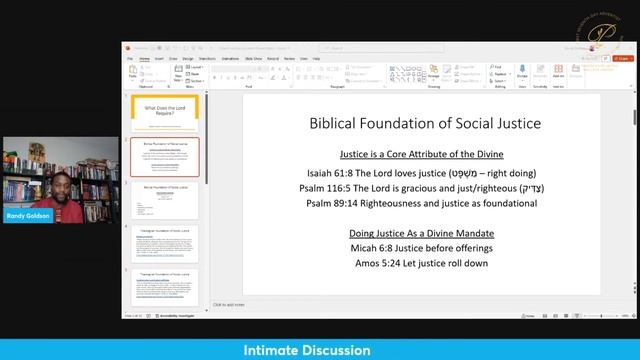Click the 'Psalm 116:5' line on slide
Screen dimensions: 640x360
[x=422, y=189]
